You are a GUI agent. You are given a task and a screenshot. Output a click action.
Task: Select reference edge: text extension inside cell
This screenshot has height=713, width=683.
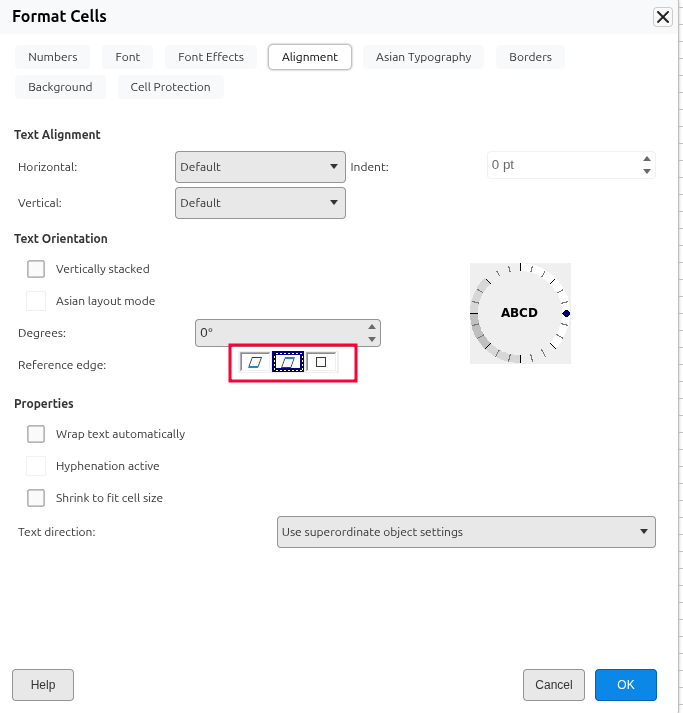coord(321,362)
